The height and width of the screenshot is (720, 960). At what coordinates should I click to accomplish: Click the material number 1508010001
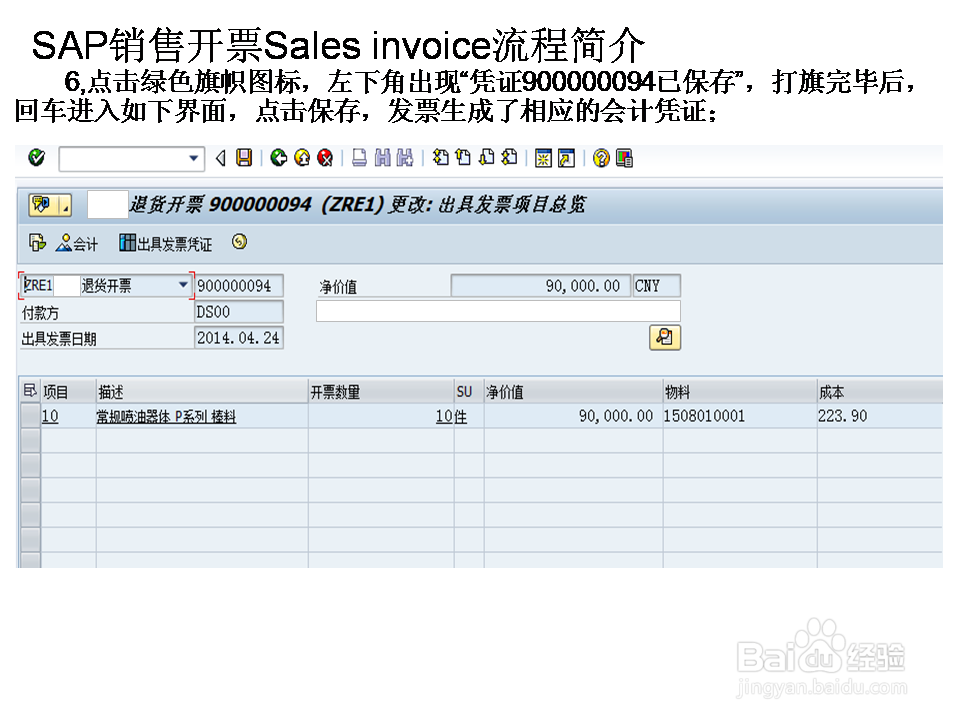coord(705,416)
